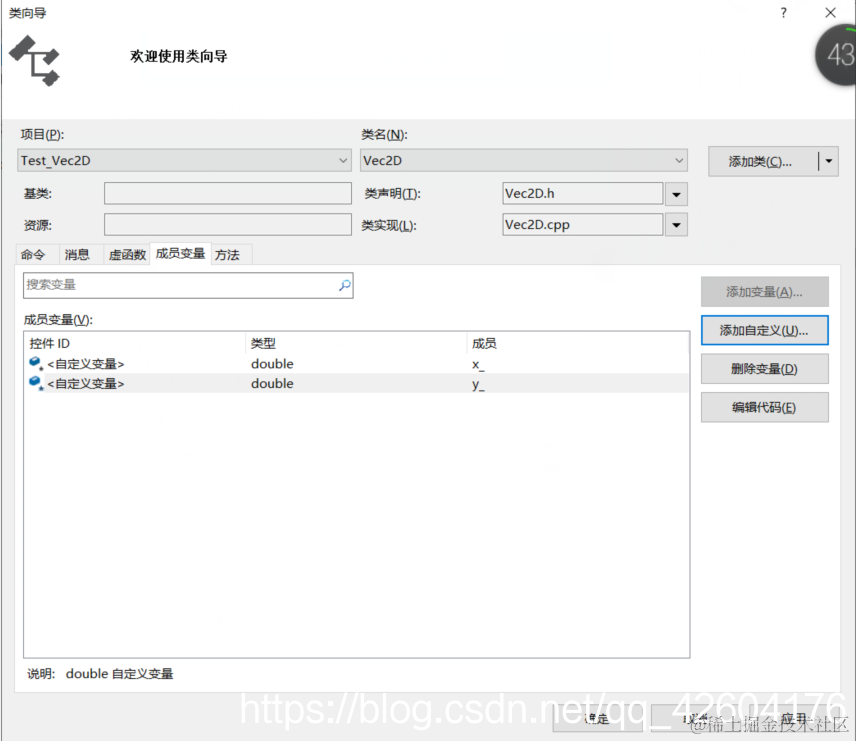Click the 确定 button at the bottom
Image resolution: width=856 pixels, height=741 pixels.
click(x=597, y=719)
